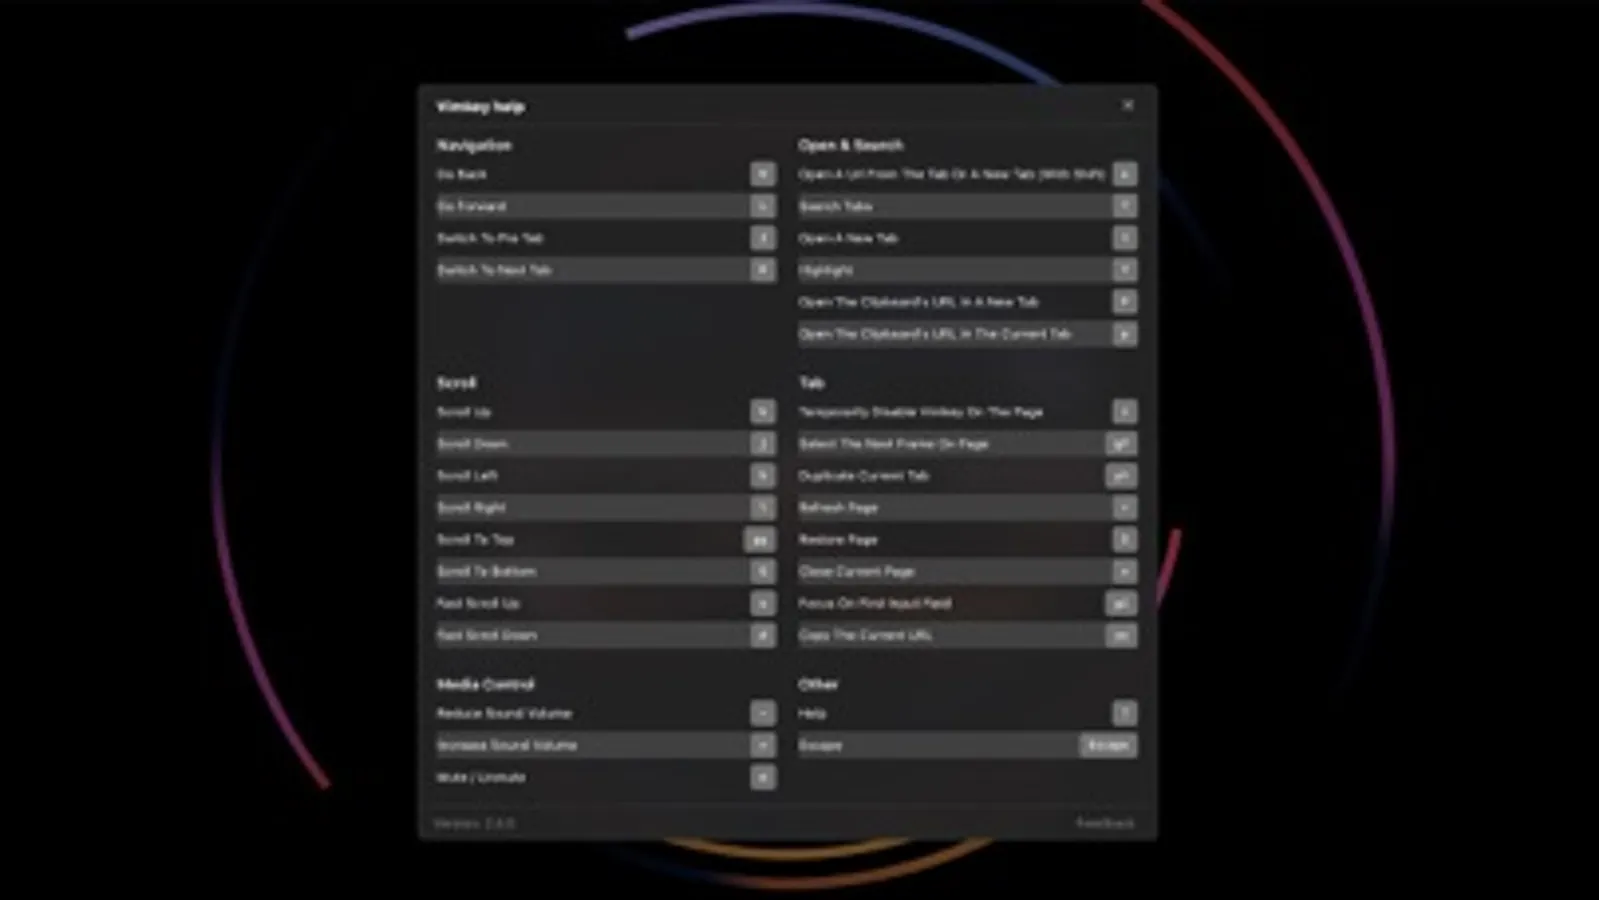Click the Reduce Sound Volume label
This screenshot has width=1599, height=900.
point(504,714)
